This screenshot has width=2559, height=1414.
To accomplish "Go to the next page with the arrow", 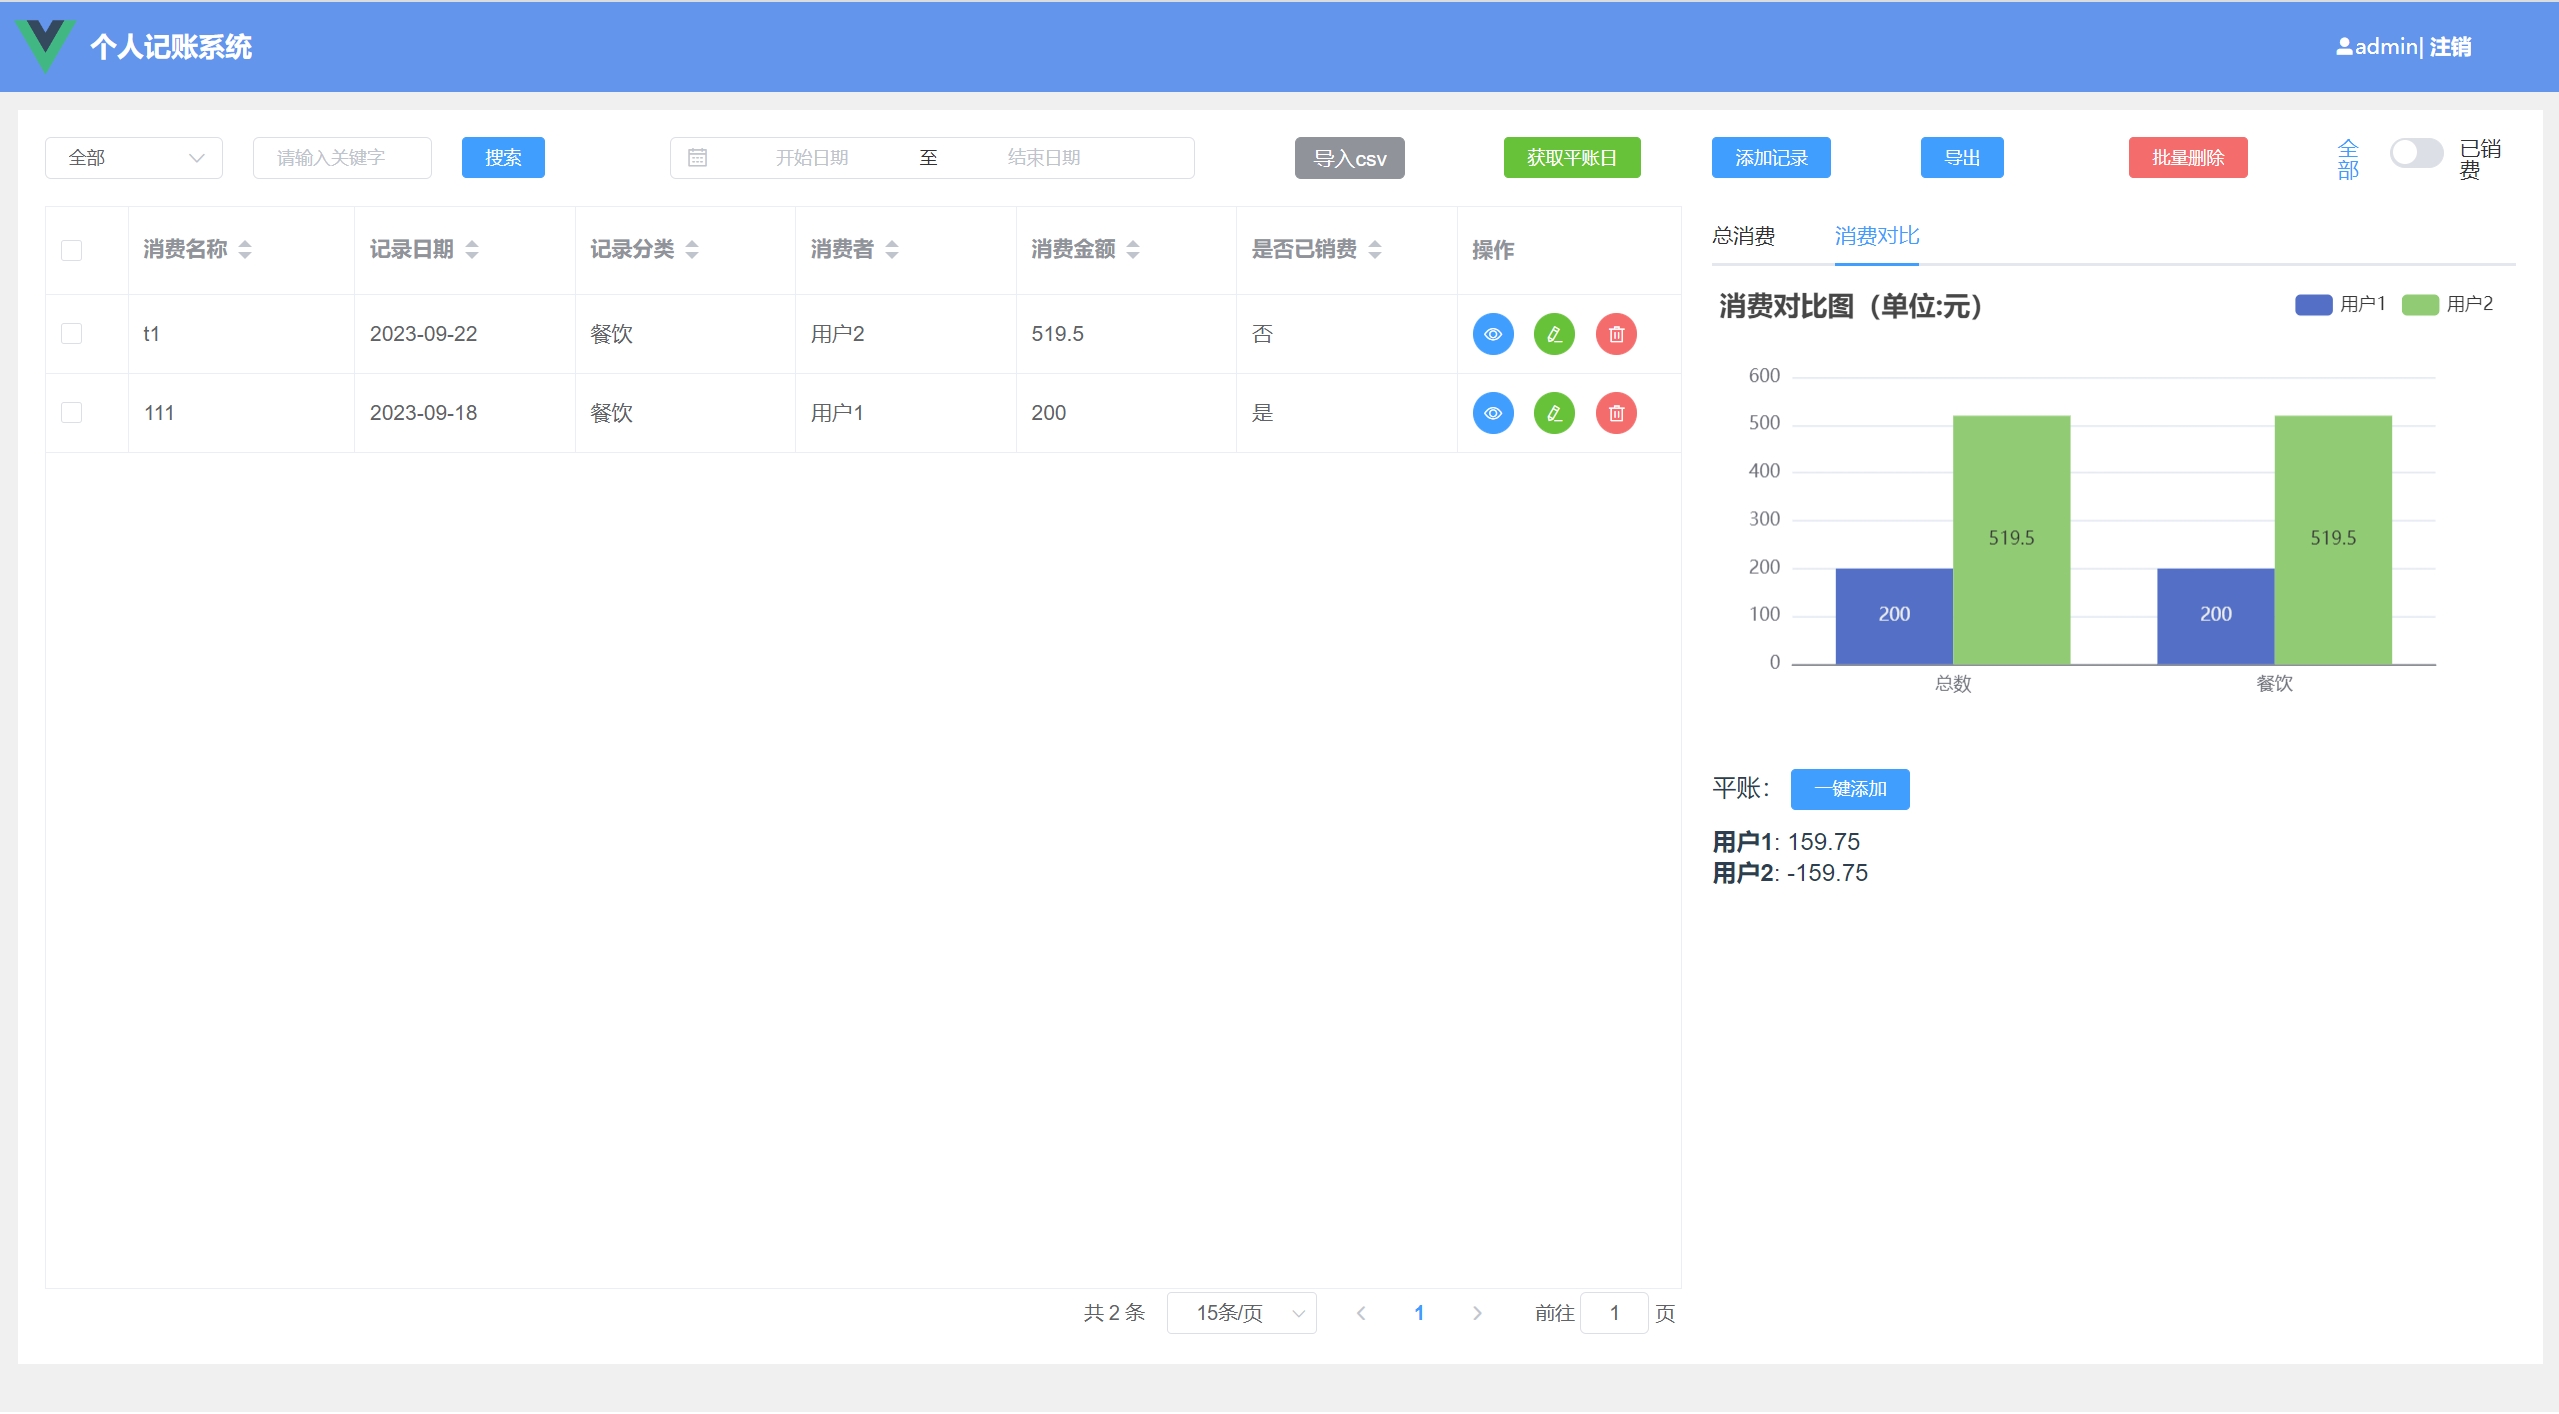I will [1477, 1313].
